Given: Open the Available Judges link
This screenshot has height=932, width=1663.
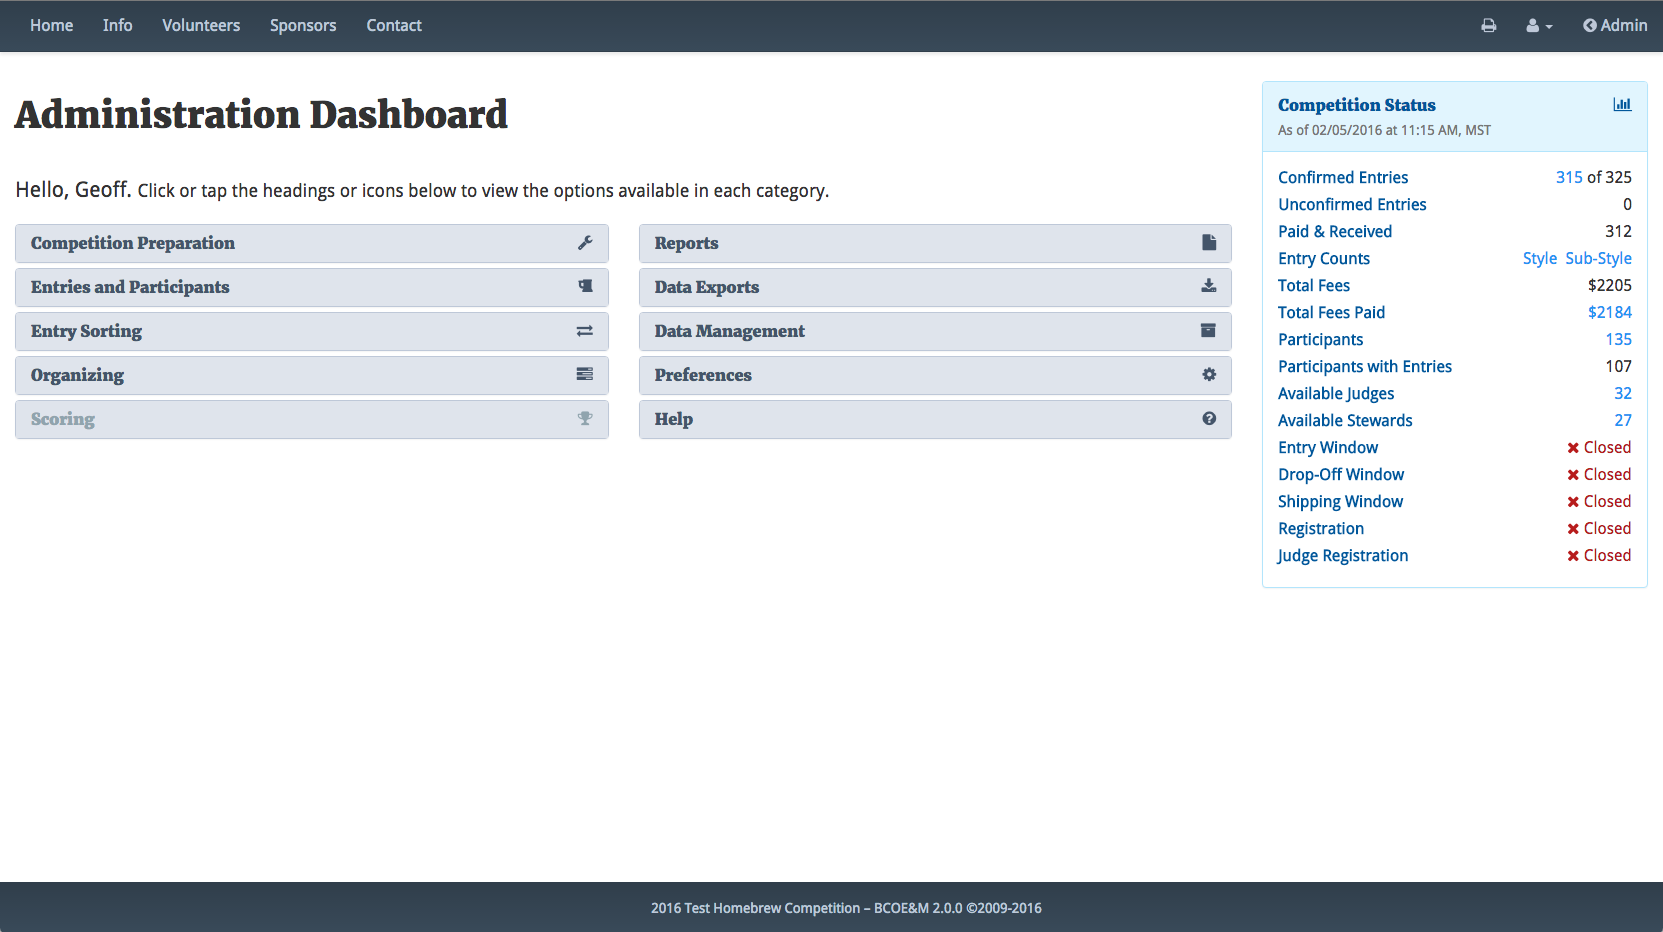Looking at the screenshot, I should (1336, 393).
